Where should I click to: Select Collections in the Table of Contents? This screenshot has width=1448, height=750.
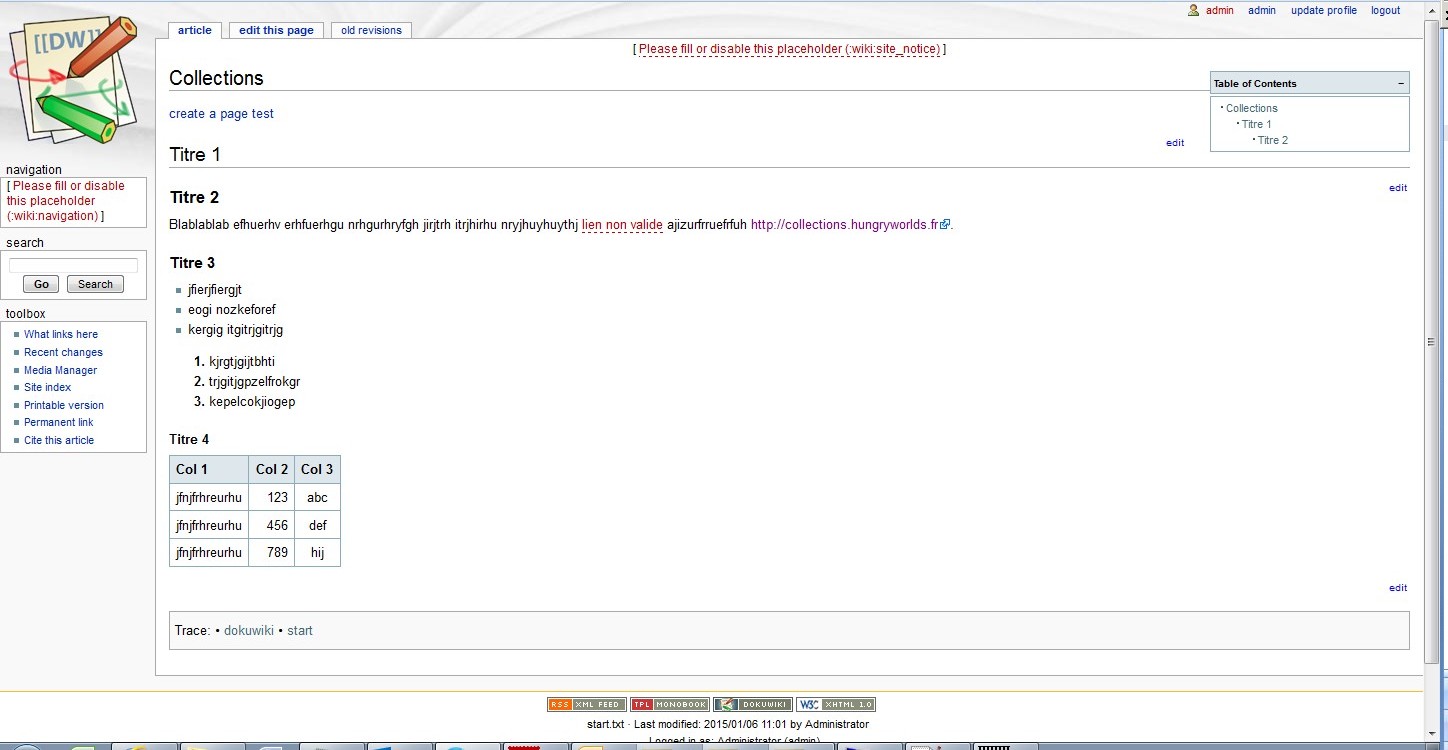pos(1251,109)
